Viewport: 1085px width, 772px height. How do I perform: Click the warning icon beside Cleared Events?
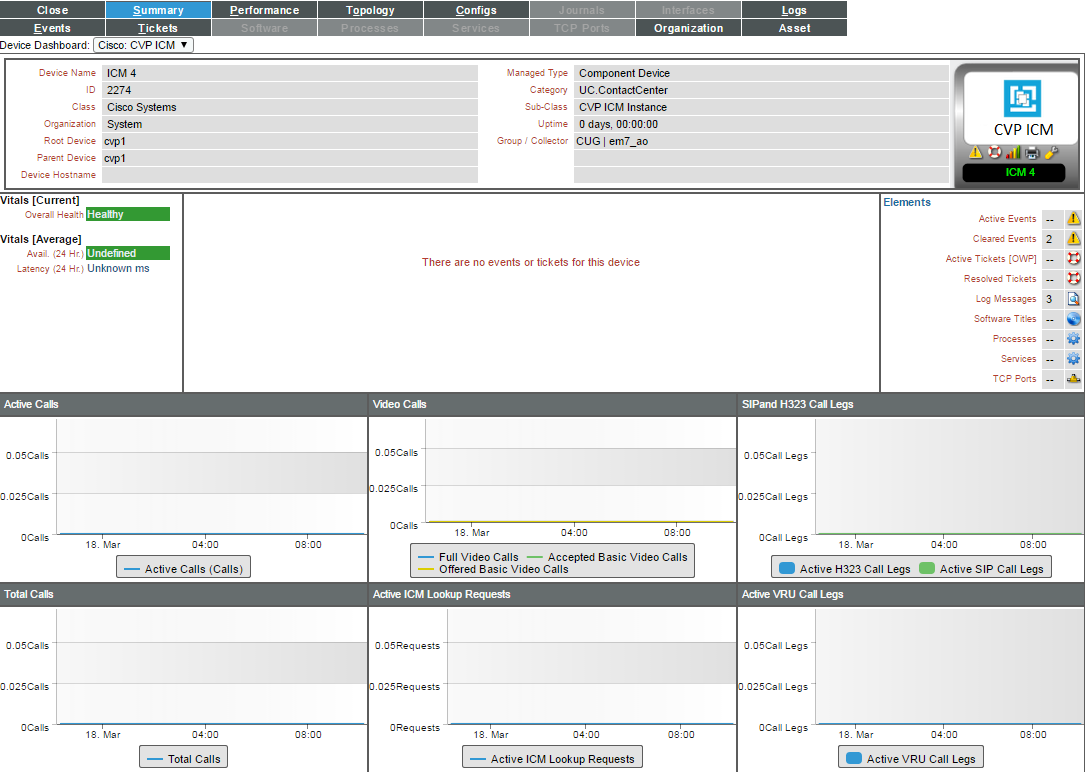1073,239
